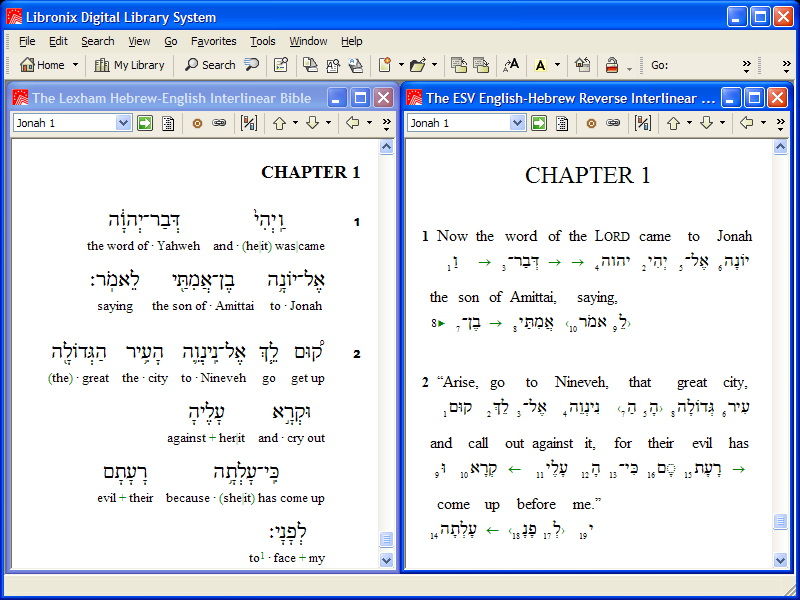This screenshot has width=800, height=600.
Task: Toggle the link set icon in the ESV panel
Action: [613, 123]
